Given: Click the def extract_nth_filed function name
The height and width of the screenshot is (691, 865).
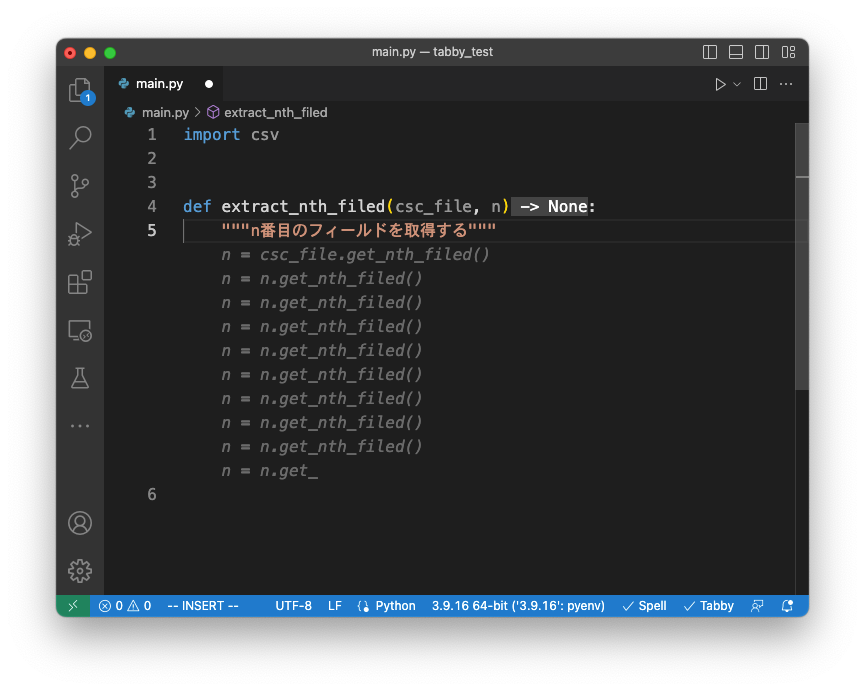Looking at the screenshot, I should coord(303,206).
